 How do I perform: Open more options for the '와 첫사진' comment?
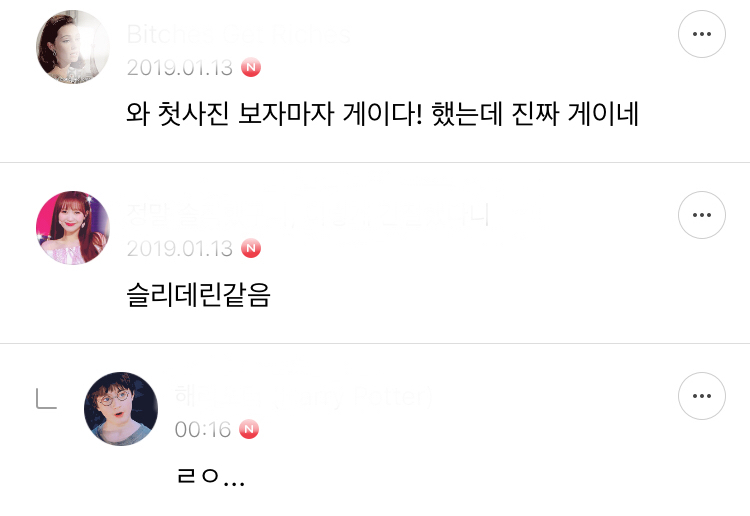(x=701, y=35)
